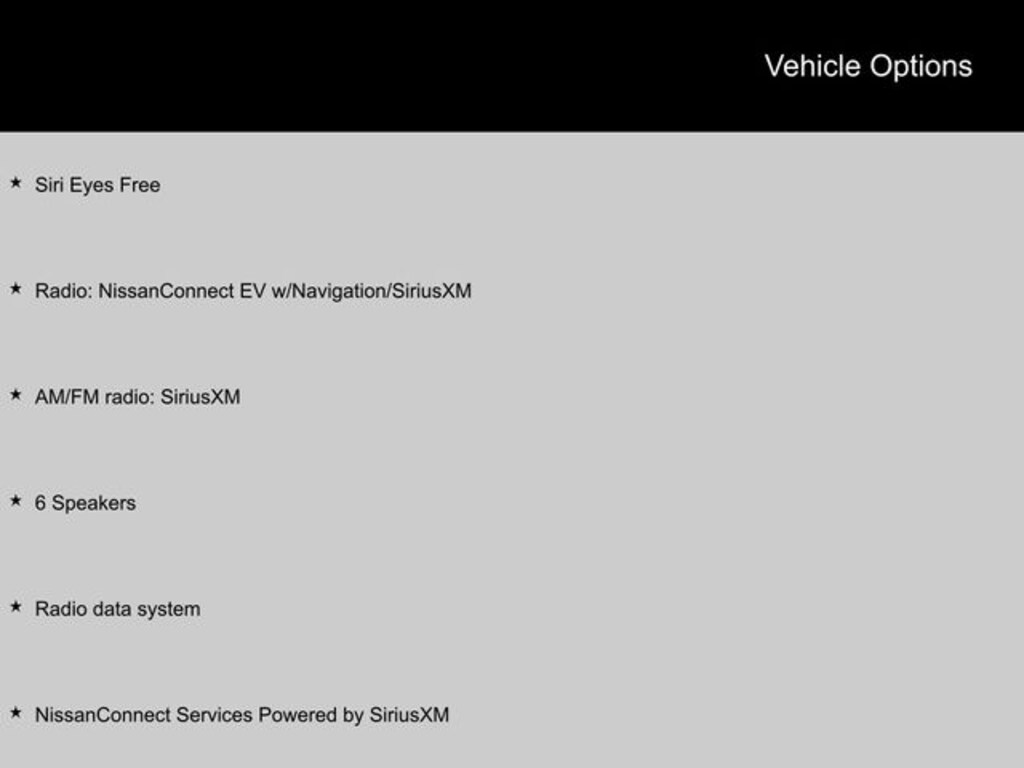Screen dimensions: 1024x768
Task: Click the Vehicle Options heading
Action: 867,66
